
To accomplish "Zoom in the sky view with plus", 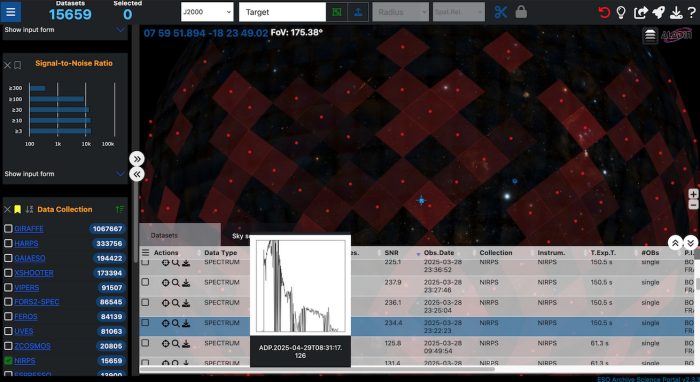I will tap(693, 194).
